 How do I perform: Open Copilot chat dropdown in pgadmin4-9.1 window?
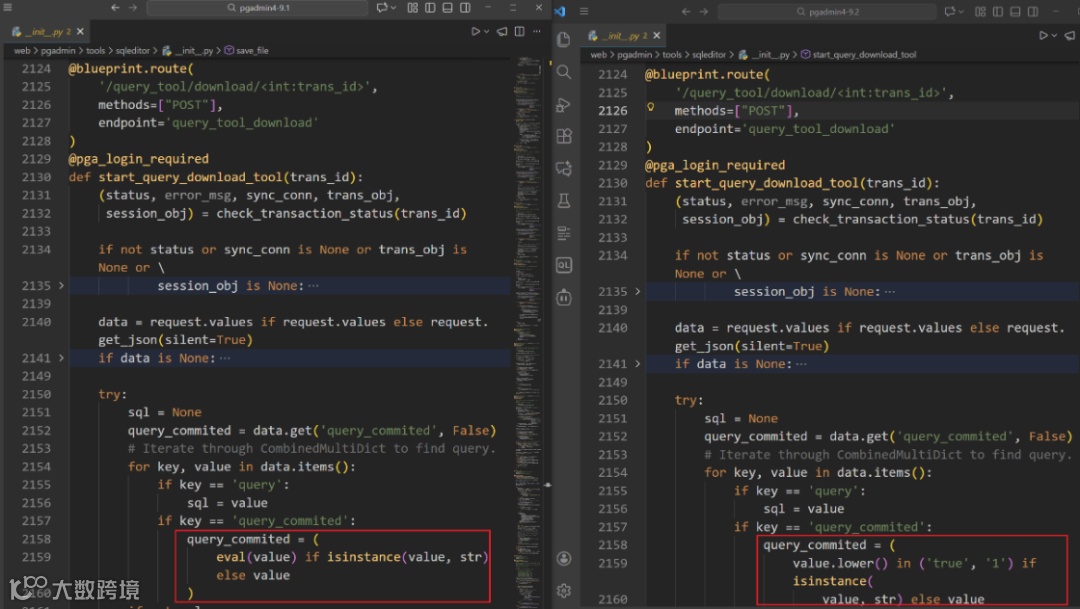coord(393,8)
